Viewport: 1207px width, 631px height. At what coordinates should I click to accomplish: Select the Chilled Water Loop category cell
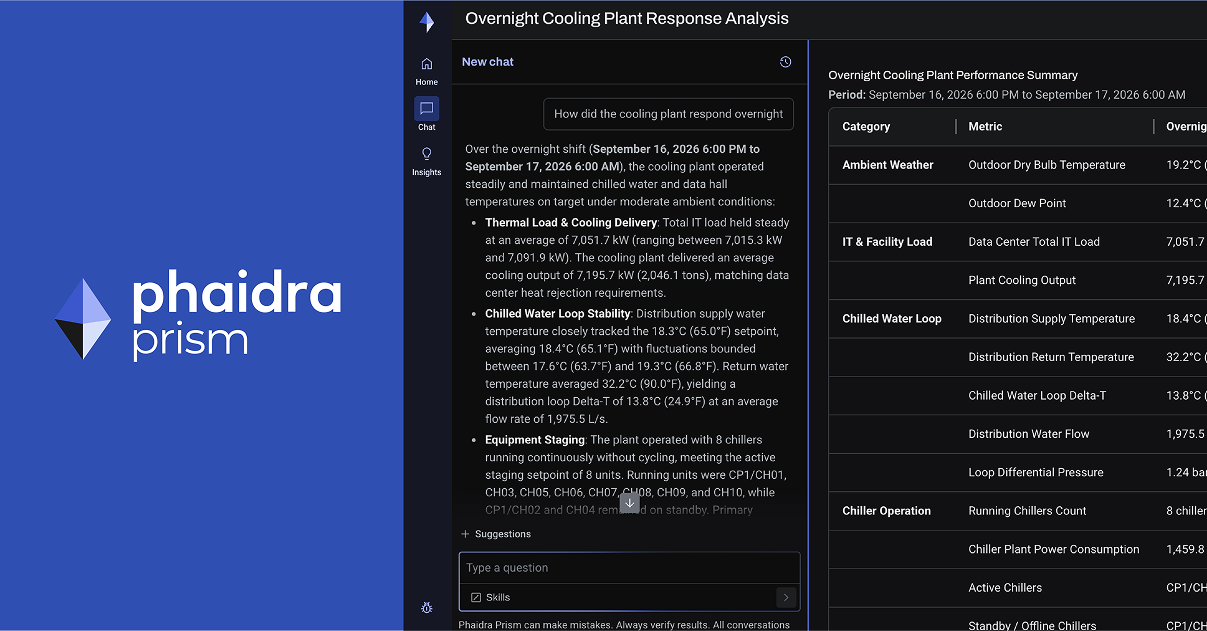tap(892, 319)
